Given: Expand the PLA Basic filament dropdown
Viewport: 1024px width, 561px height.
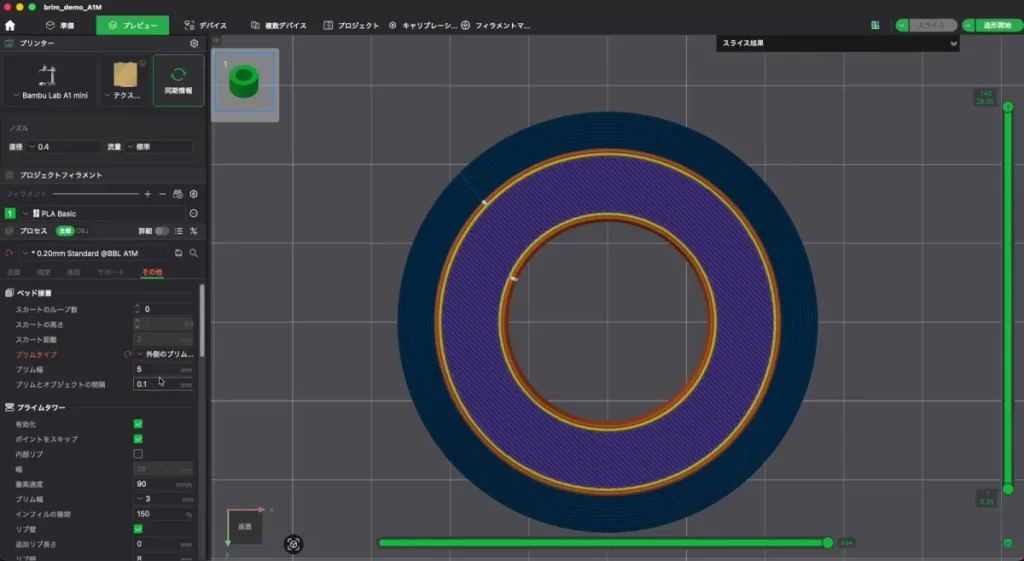Looking at the screenshot, I should coord(104,214).
